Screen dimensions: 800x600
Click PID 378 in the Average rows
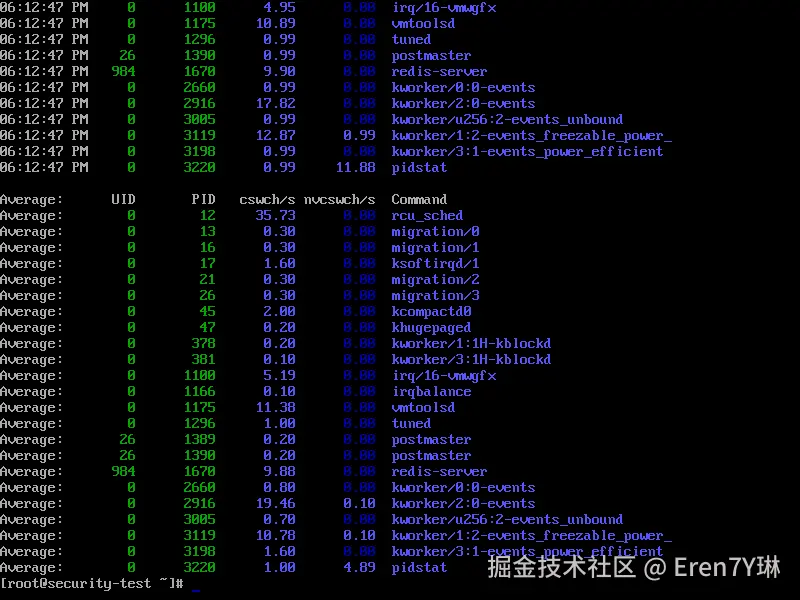click(x=203, y=343)
